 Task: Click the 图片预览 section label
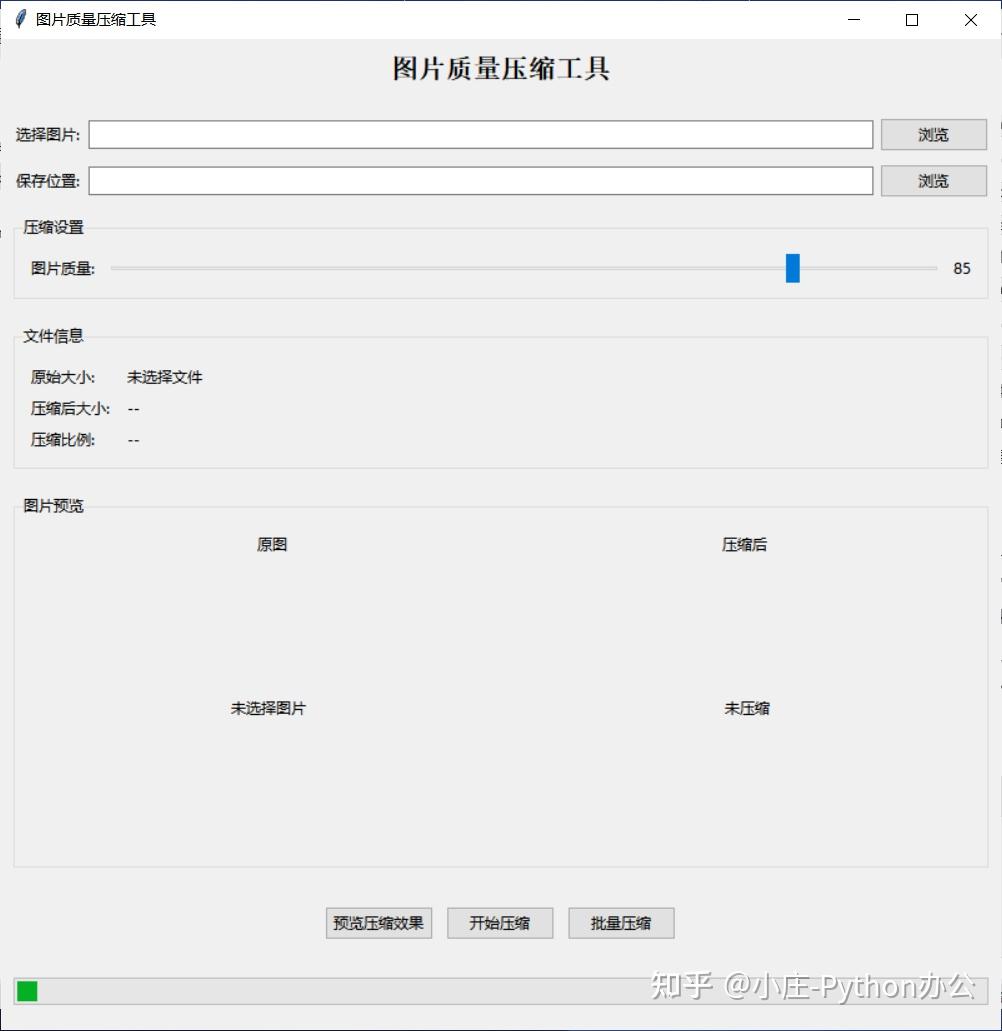tap(53, 506)
